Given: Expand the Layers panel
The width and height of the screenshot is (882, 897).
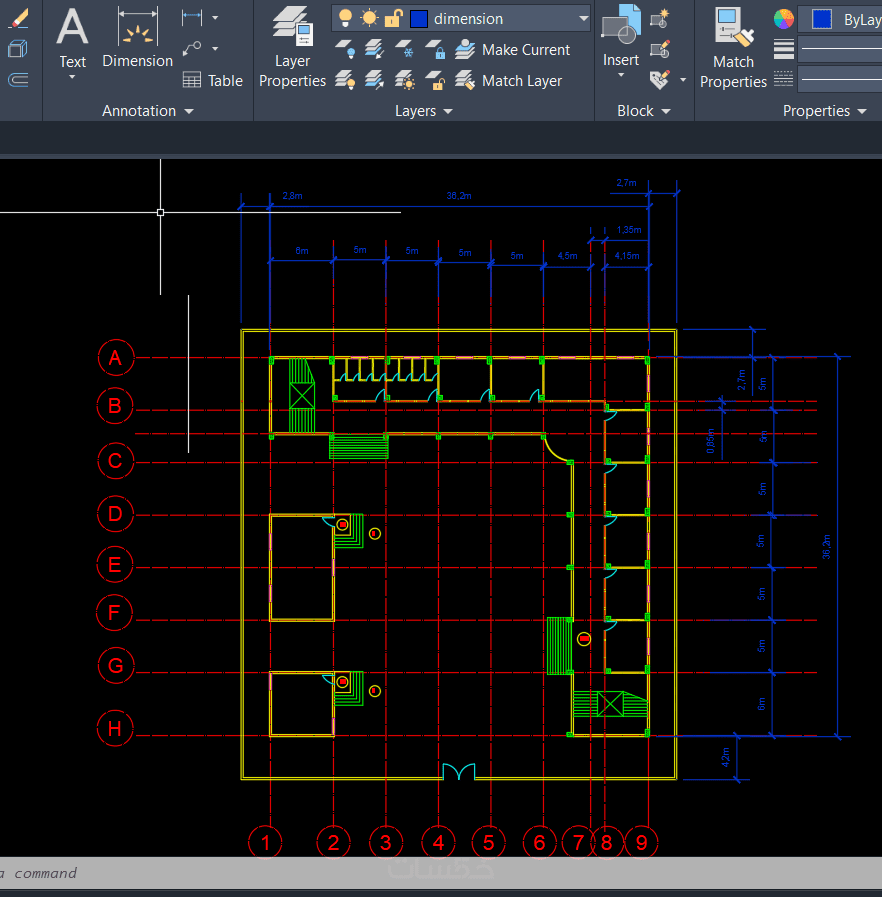Looking at the screenshot, I should [x=423, y=111].
